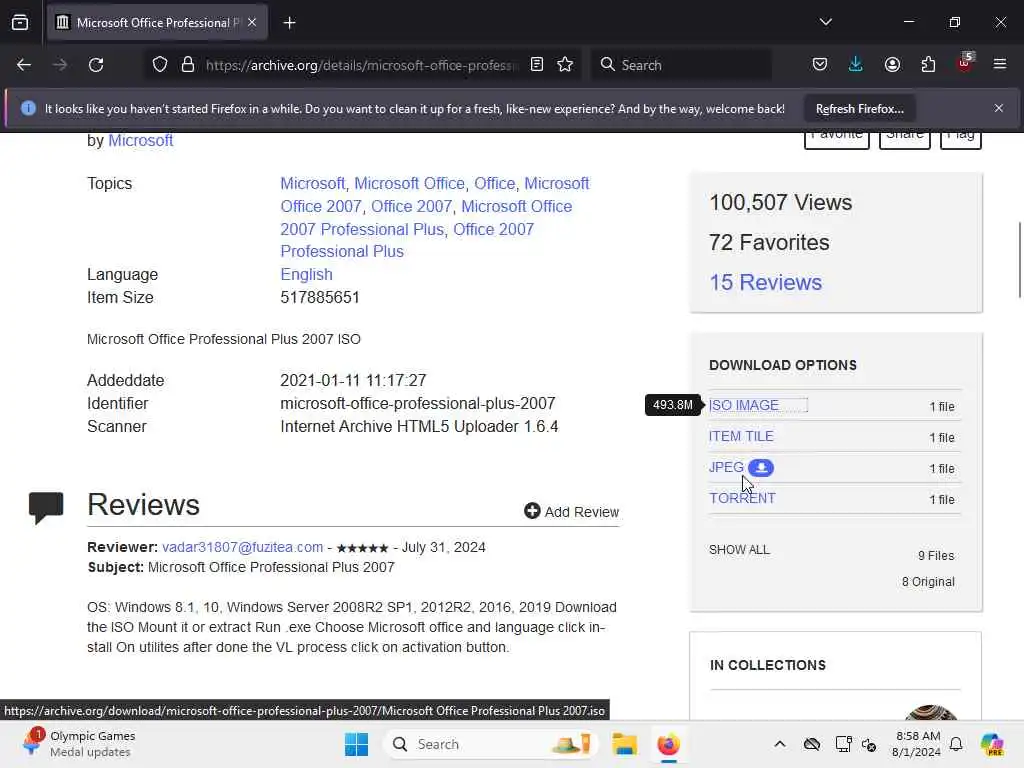Screen dimensions: 1024x768
Task: Open the Office 2007 Professional Plus topic
Action: point(408,240)
